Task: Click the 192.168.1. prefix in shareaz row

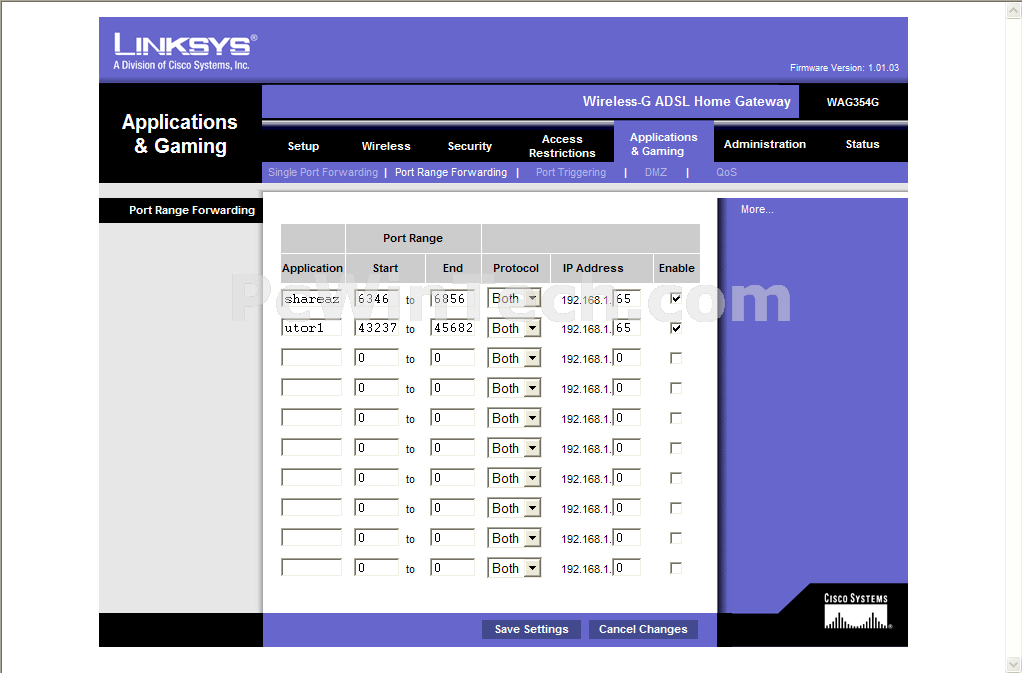Action: pos(586,300)
